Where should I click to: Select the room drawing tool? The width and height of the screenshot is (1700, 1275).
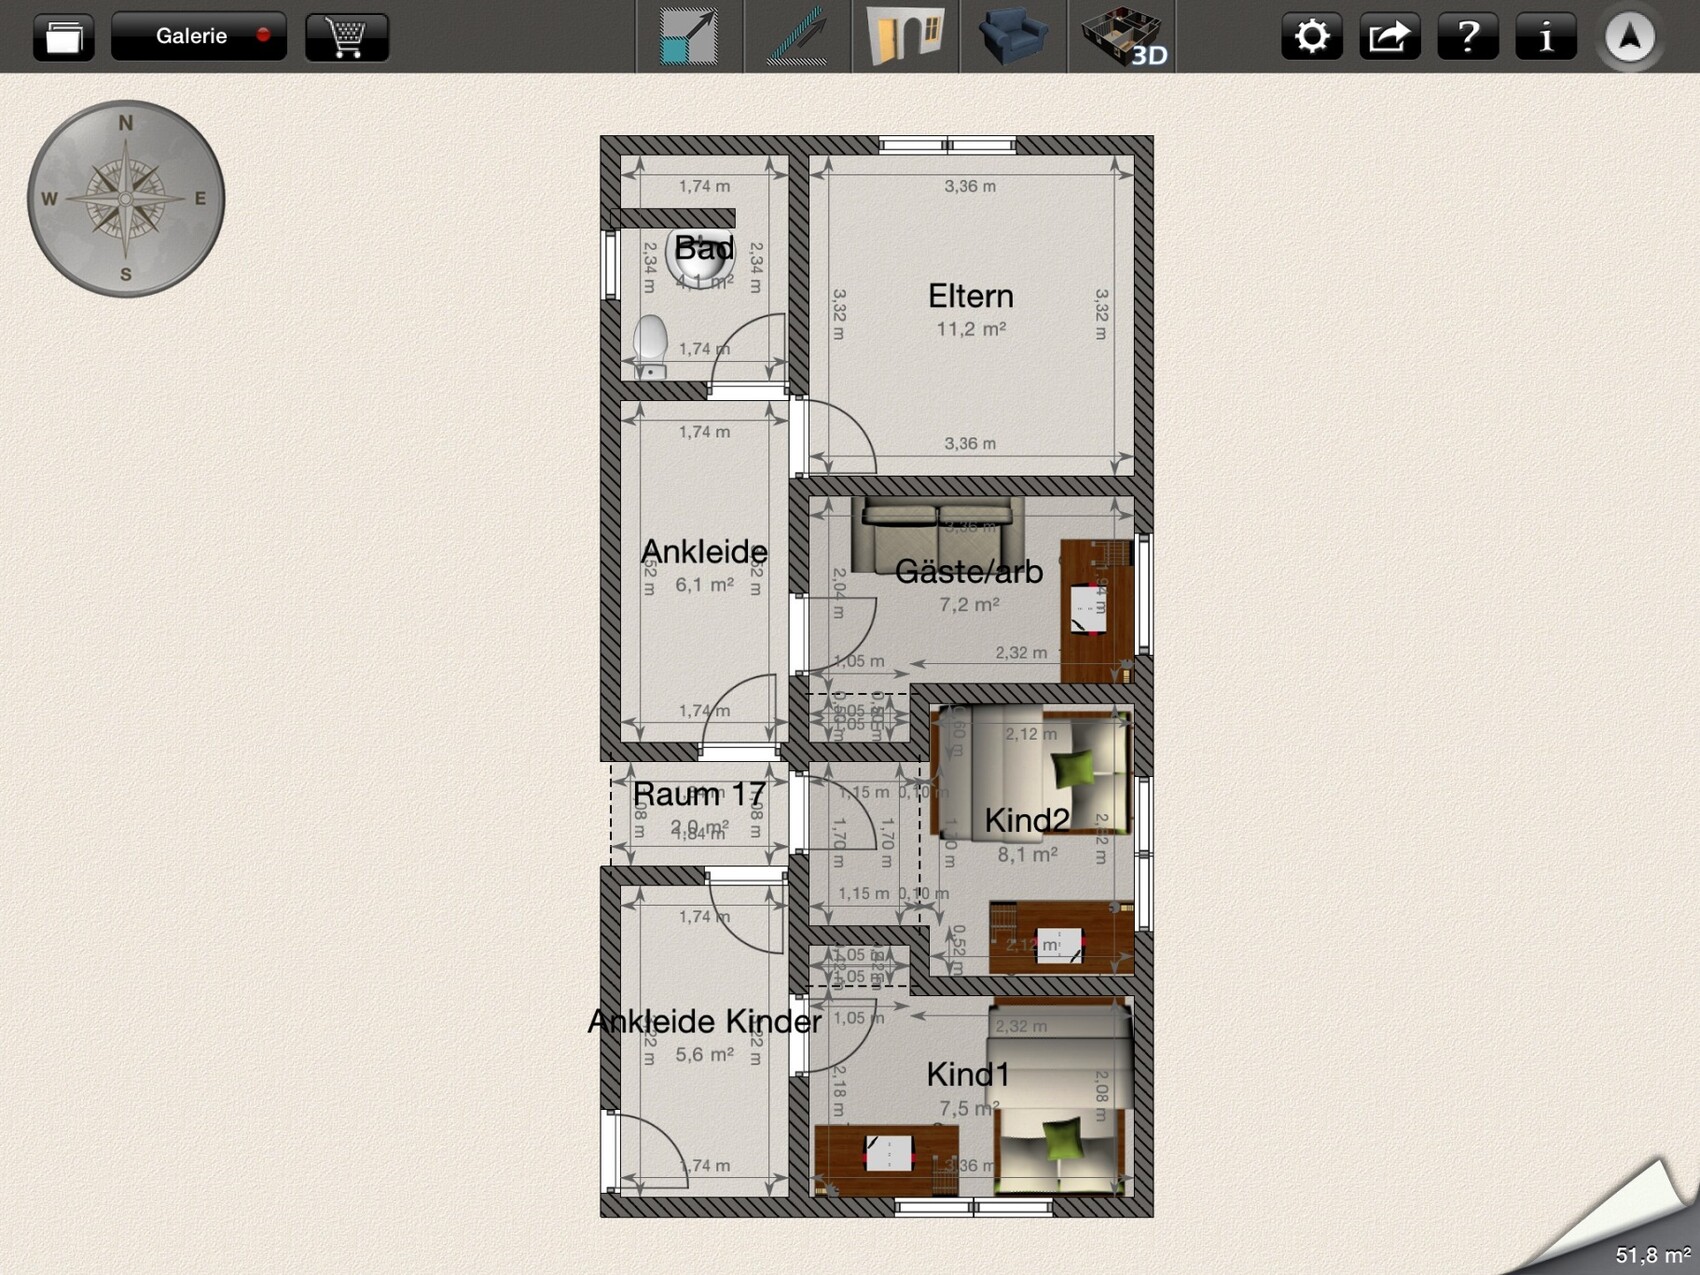pyautogui.click(x=689, y=37)
